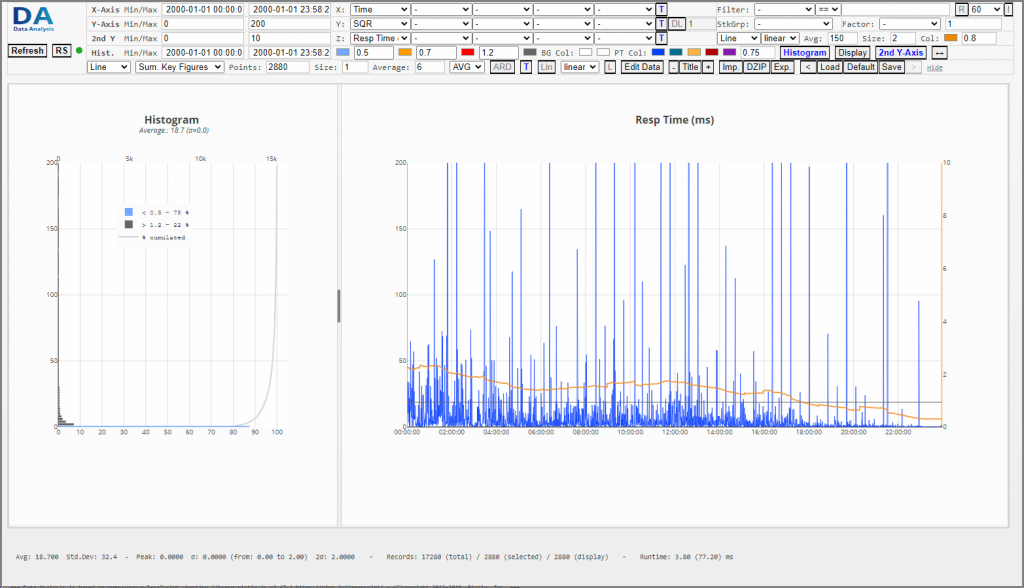Toggle the 2nd Y-Axis button
Viewport: 1024px width, 588px height.
click(901, 52)
